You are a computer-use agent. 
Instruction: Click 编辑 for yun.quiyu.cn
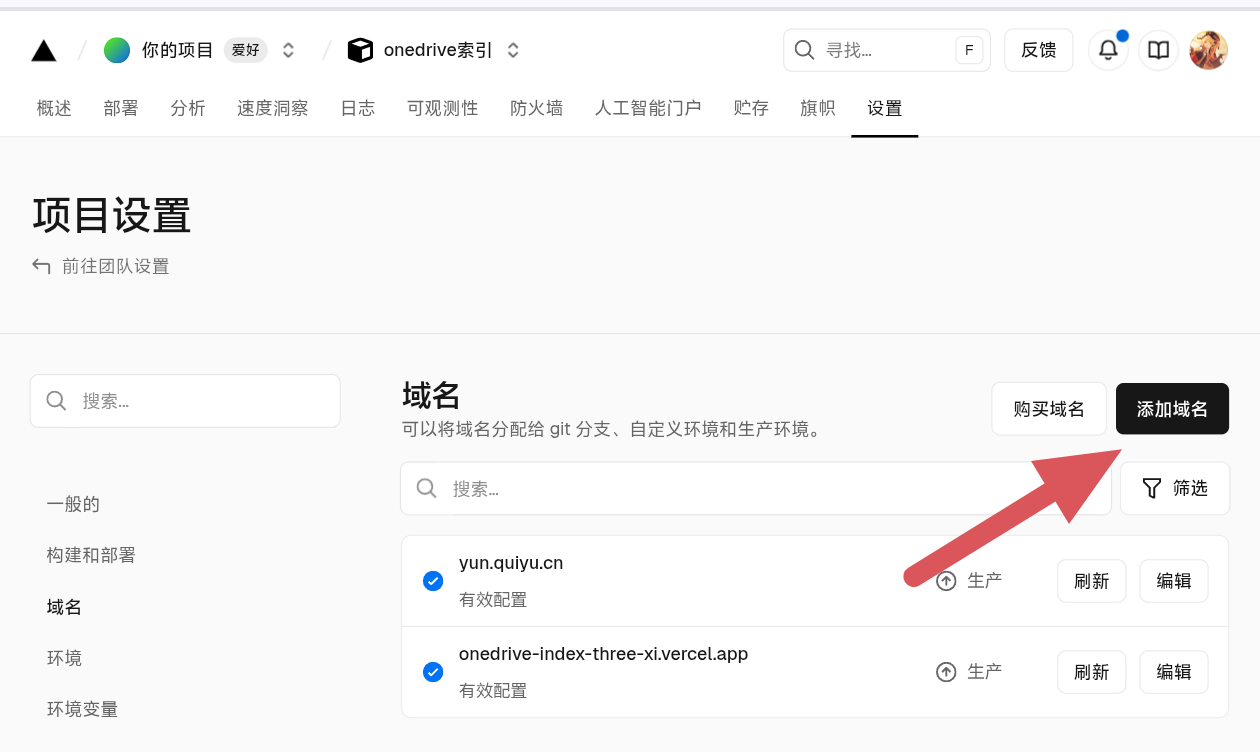[1174, 580]
